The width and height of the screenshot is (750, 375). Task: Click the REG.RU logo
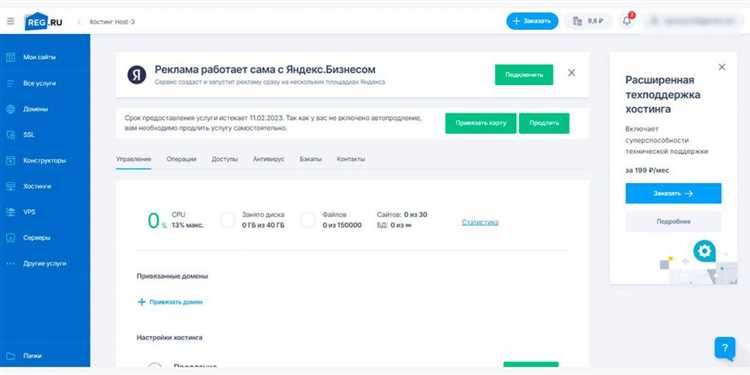(44, 22)
